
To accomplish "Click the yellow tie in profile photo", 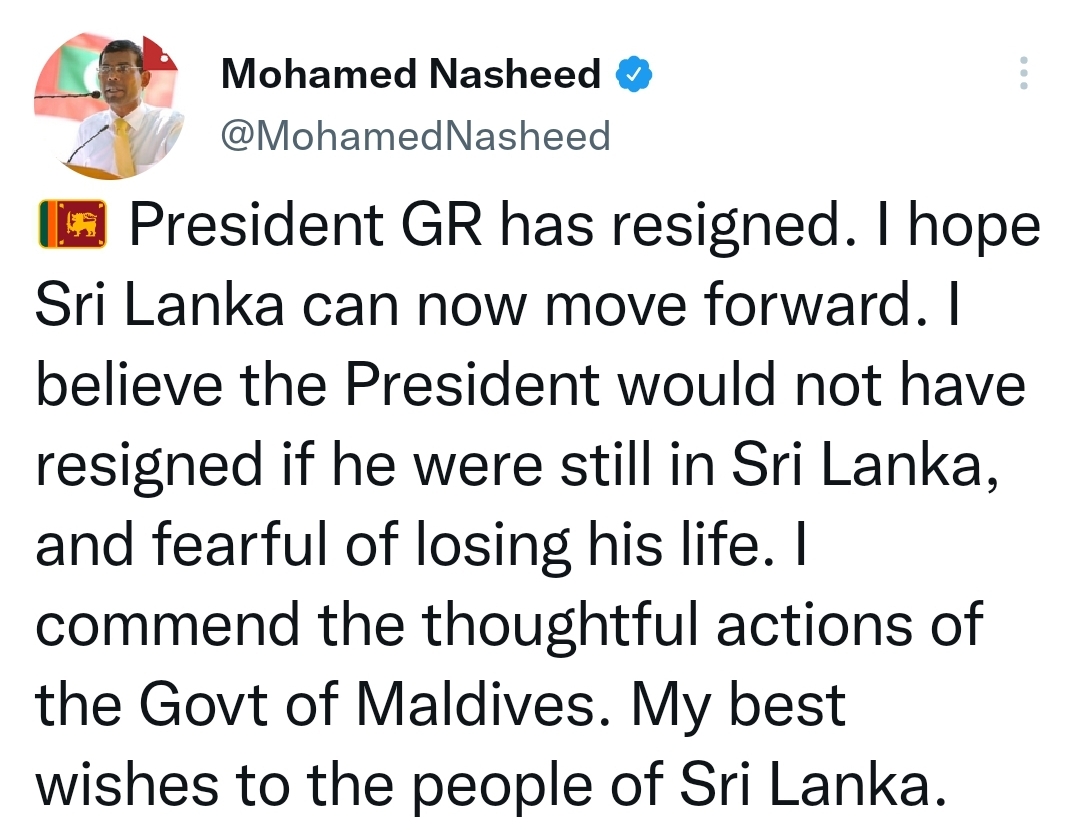I will [x=123, y=148].
